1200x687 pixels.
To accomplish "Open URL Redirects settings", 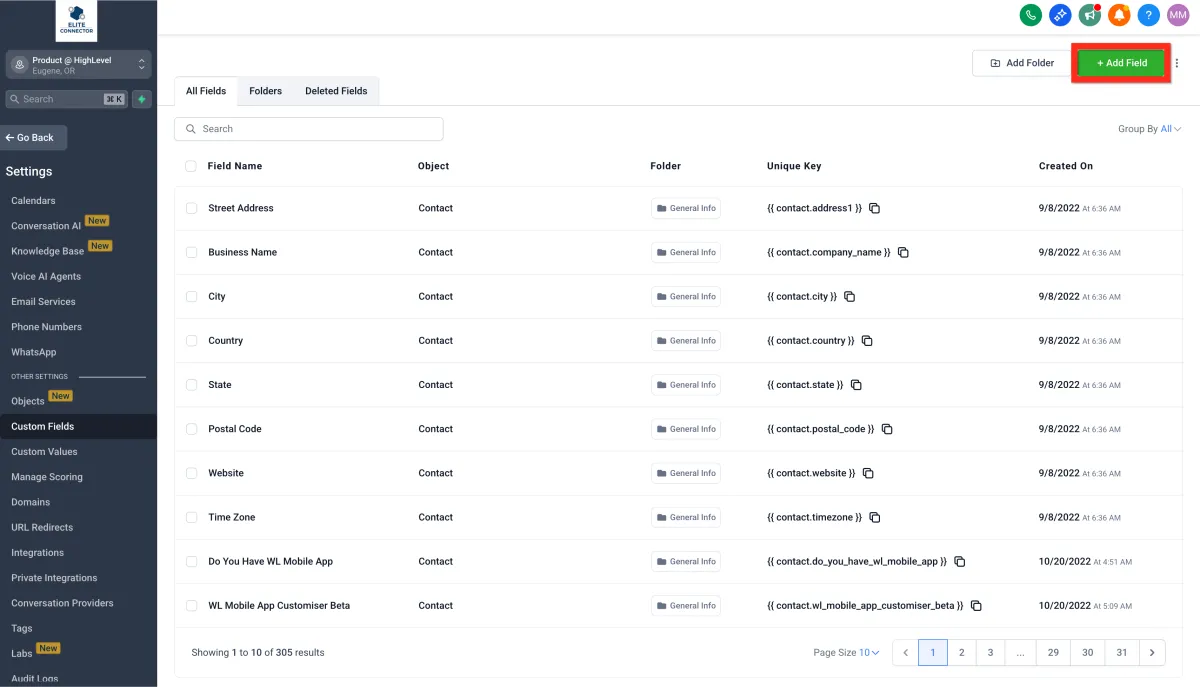I will tap(42, 527).
